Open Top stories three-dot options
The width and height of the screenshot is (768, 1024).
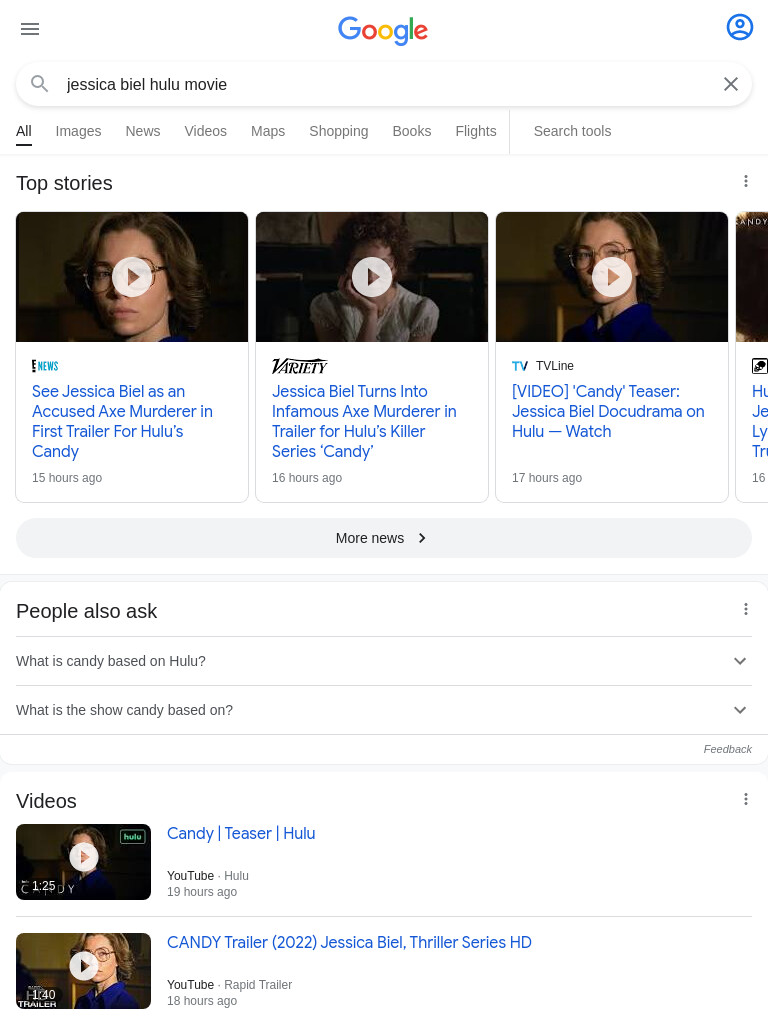pyautogui.click(x=745, y=181)
